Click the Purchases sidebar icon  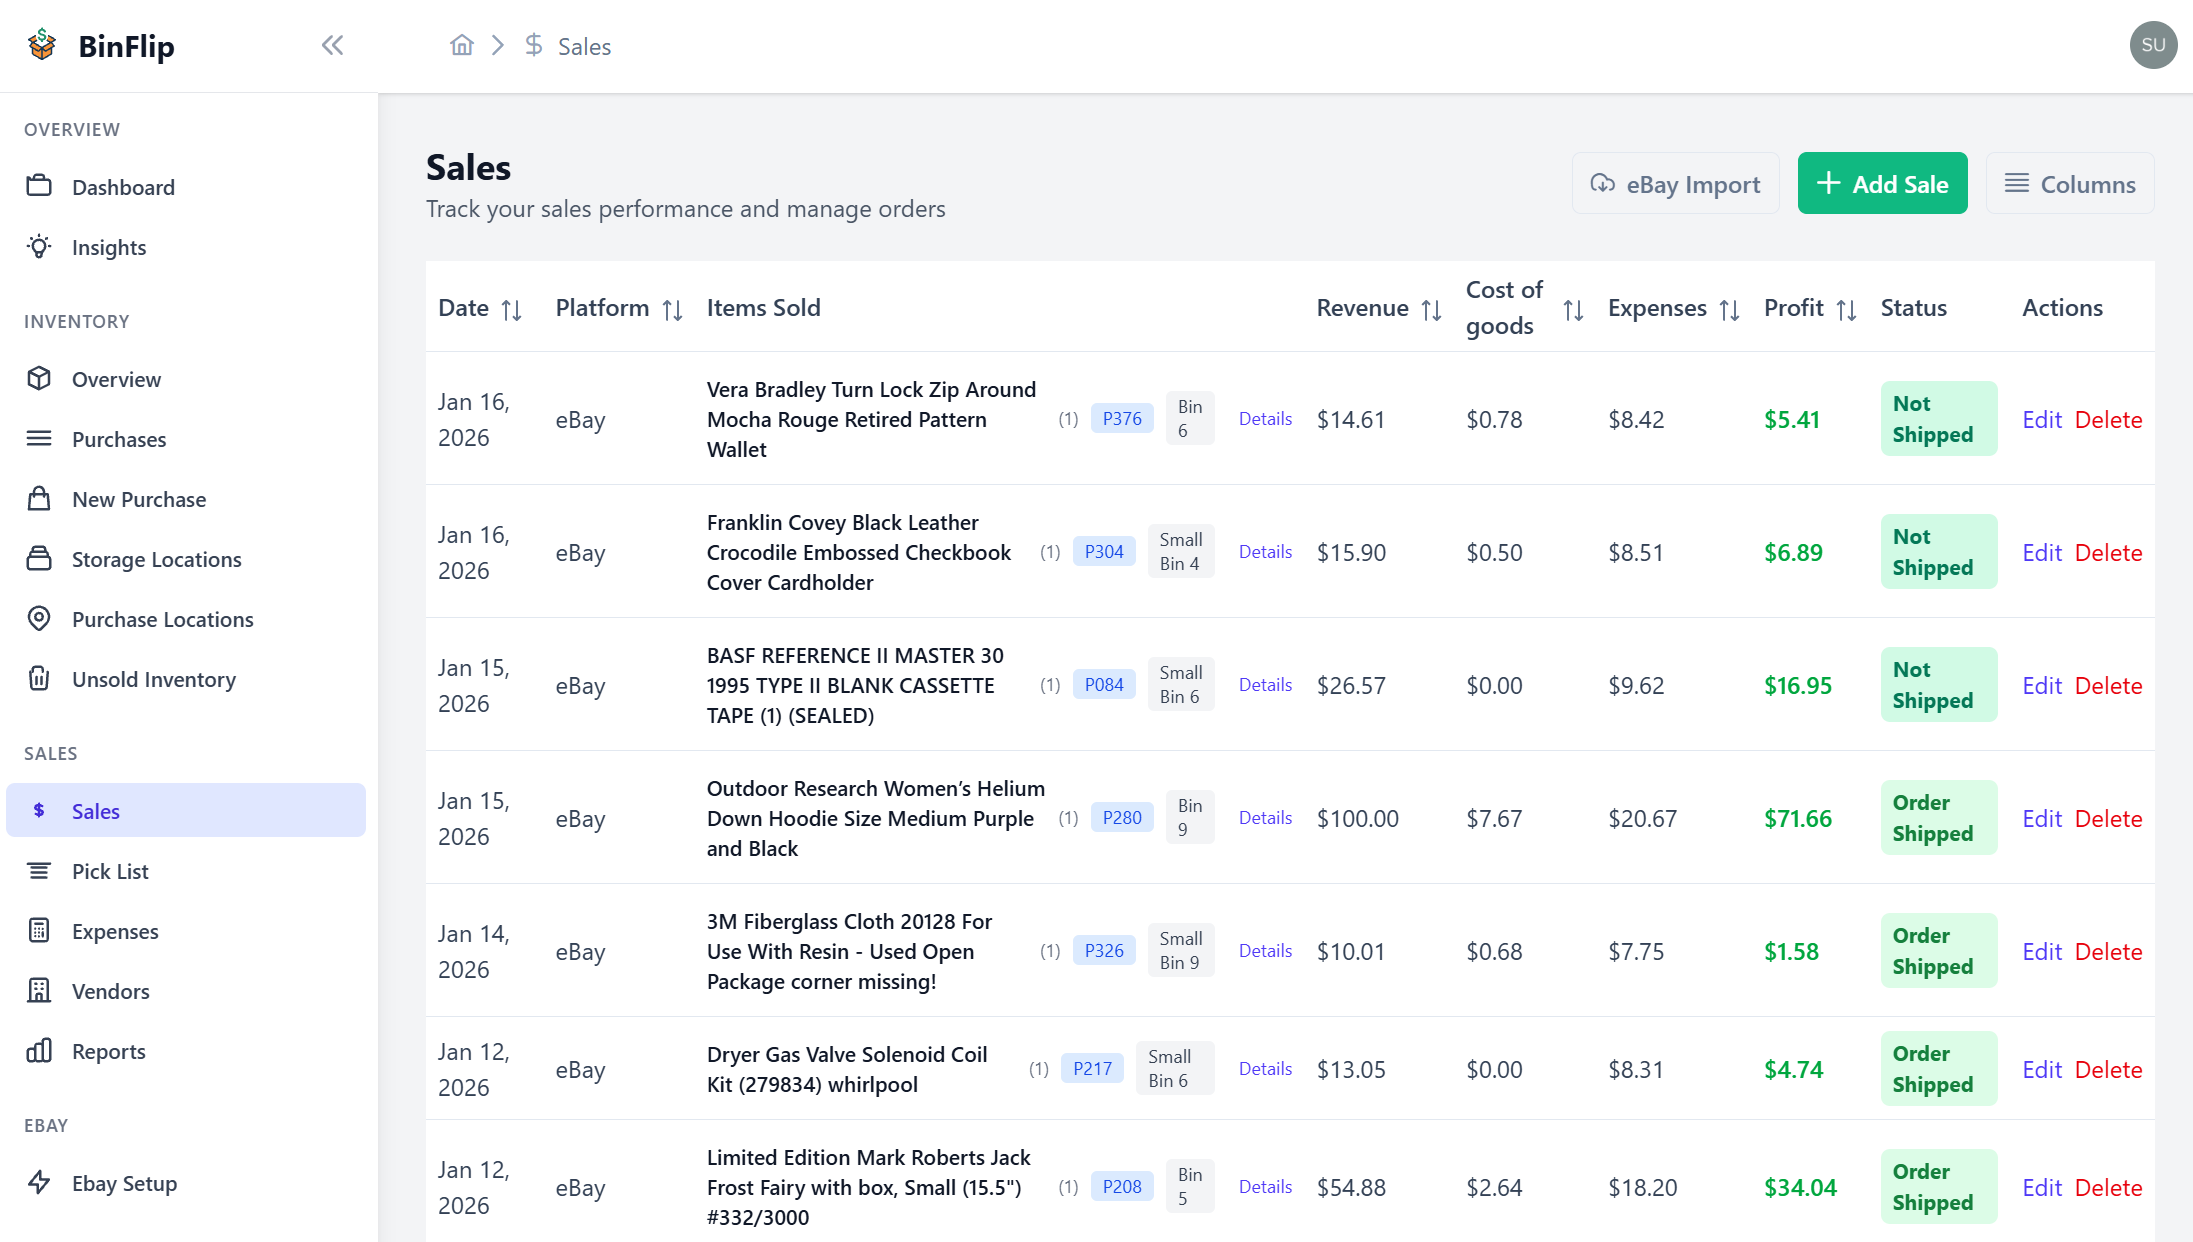(39, 439)
